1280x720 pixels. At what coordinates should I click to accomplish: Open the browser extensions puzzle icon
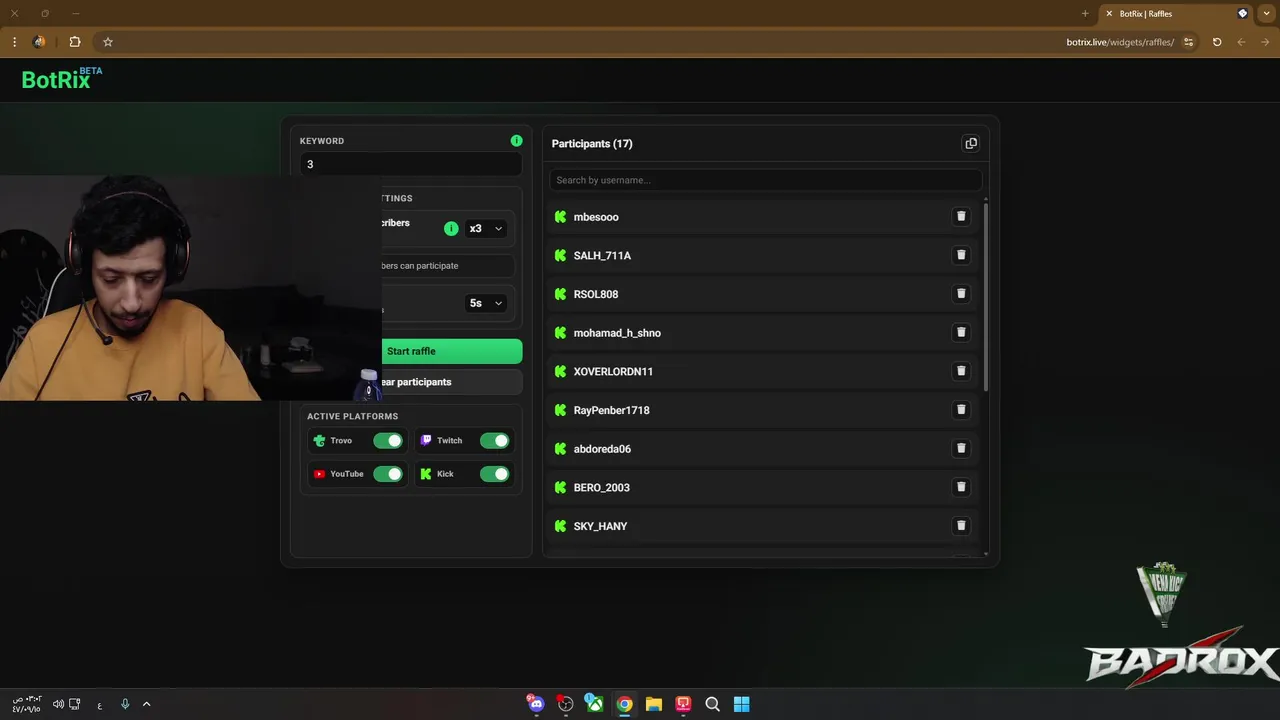(75, 42)
